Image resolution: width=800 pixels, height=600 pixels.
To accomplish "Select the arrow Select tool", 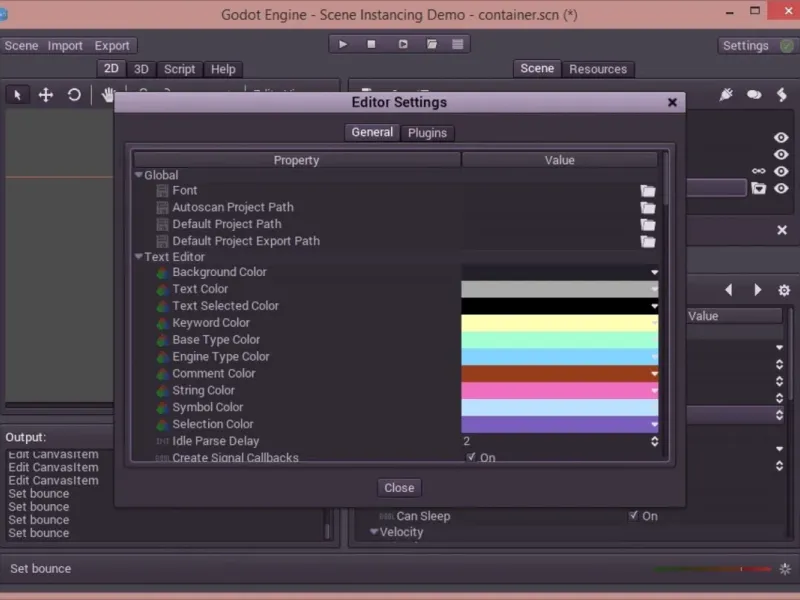I will [x=17, y=95].
